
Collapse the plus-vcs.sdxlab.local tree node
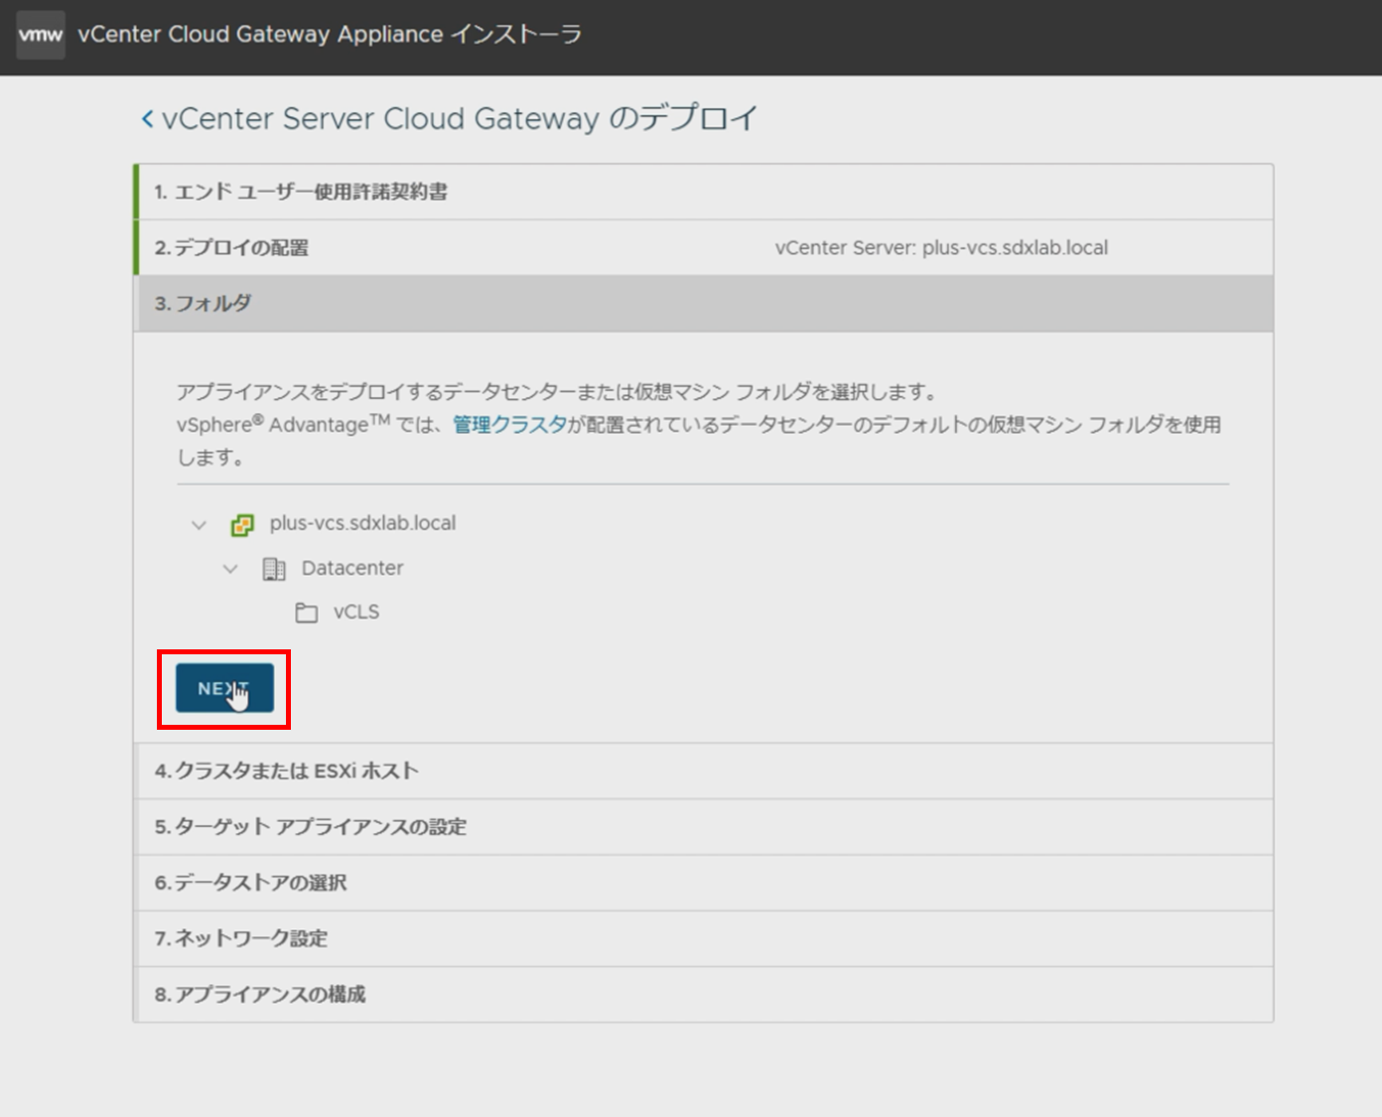click(199, 524)
